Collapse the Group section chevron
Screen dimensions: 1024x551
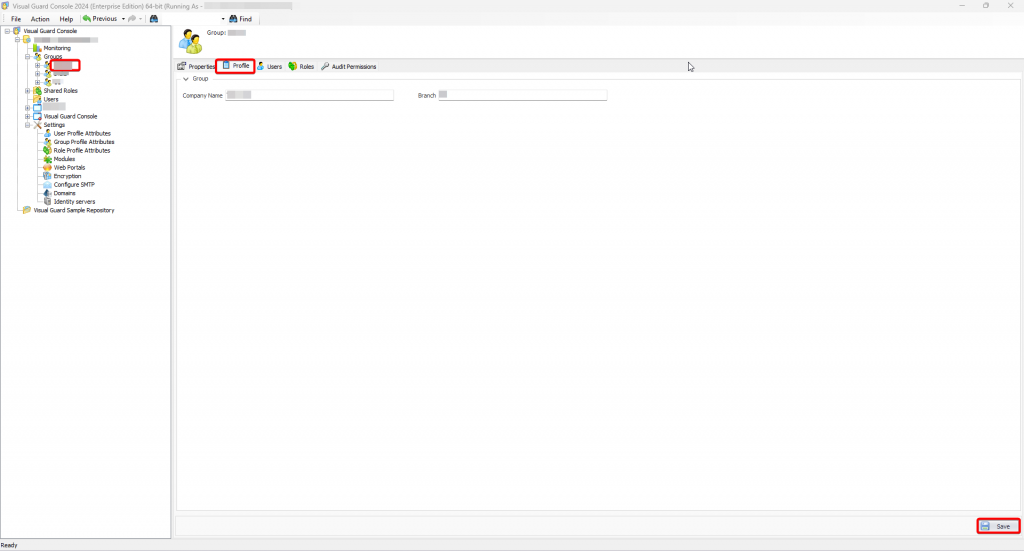[x=185, y=78]
